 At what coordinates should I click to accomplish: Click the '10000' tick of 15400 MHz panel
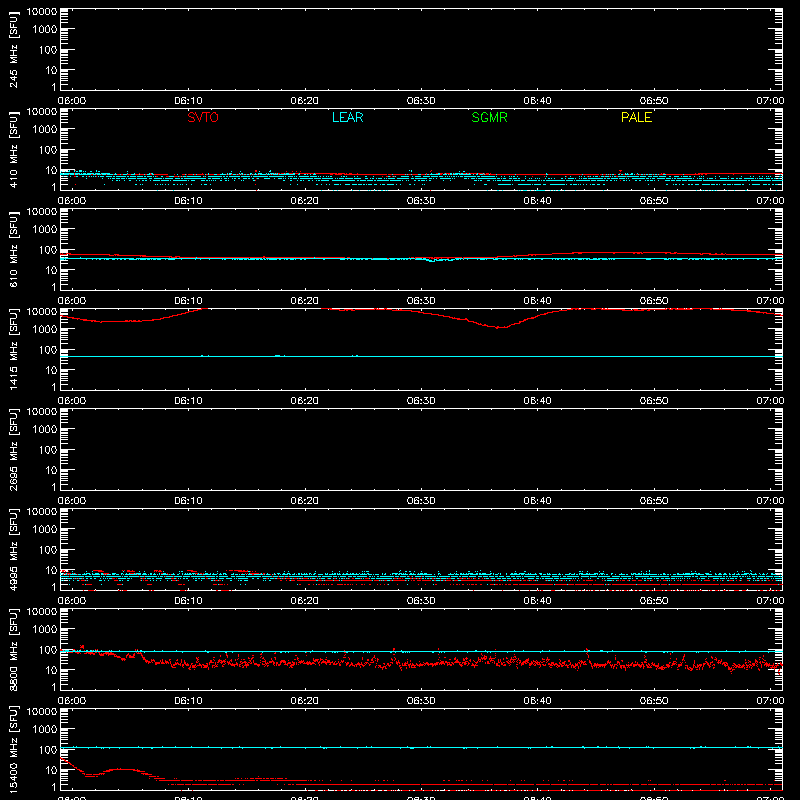(42, 712)
